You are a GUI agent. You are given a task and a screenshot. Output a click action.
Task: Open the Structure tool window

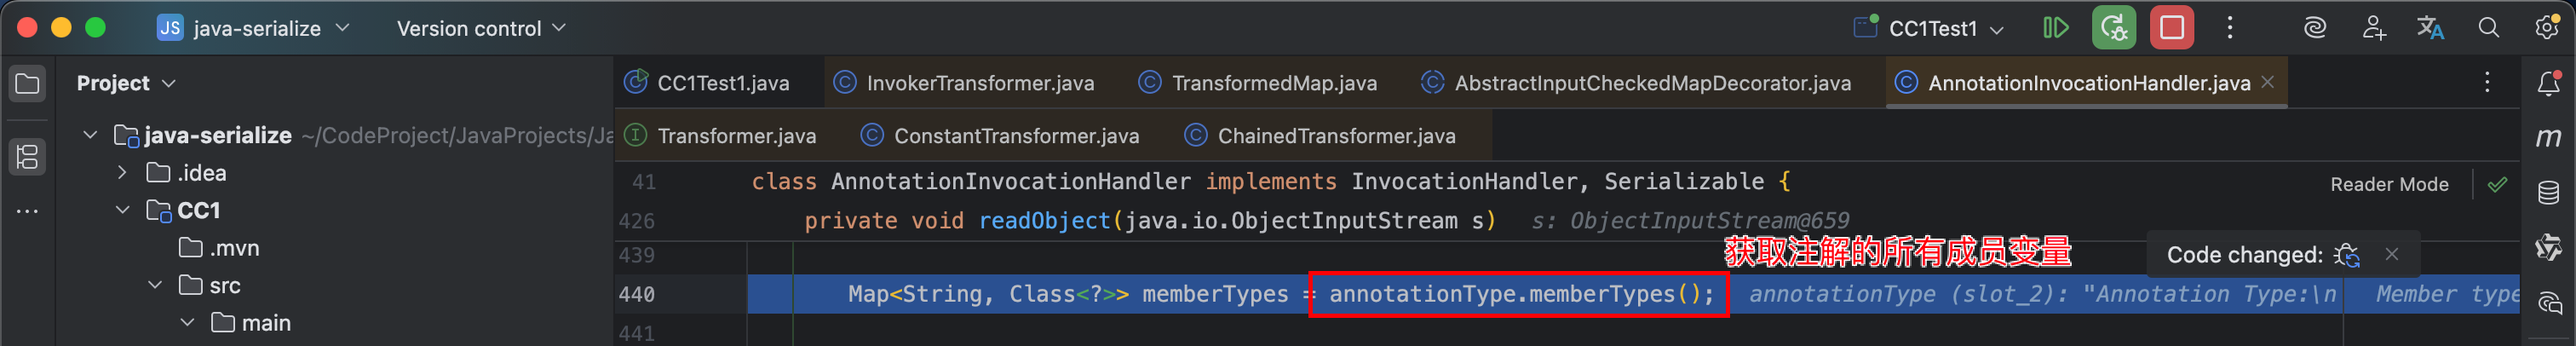point(27,157)
